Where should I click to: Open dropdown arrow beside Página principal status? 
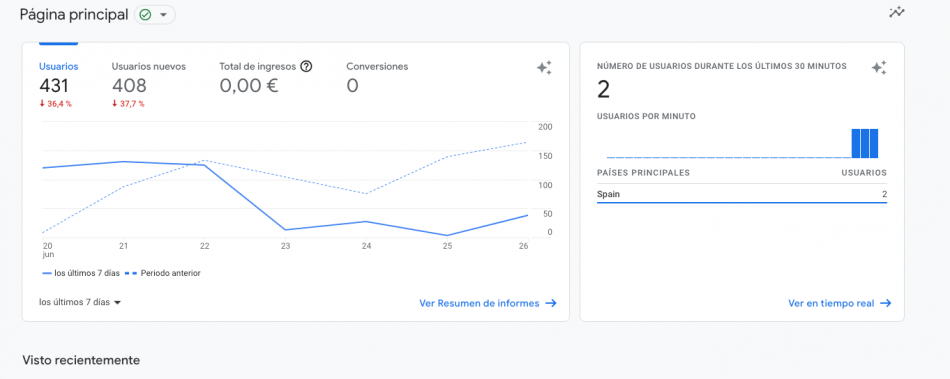coord(162,15)
